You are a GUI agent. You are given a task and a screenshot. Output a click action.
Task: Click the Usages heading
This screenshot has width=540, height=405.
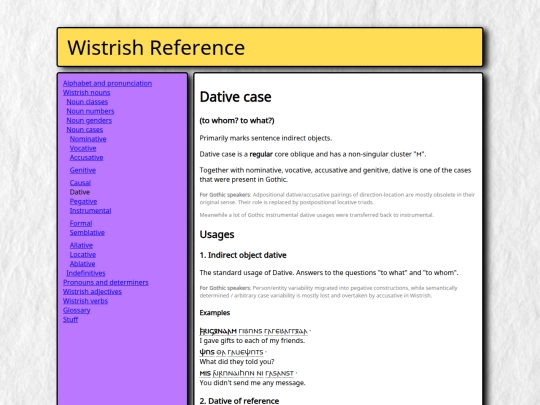point(217,235)
